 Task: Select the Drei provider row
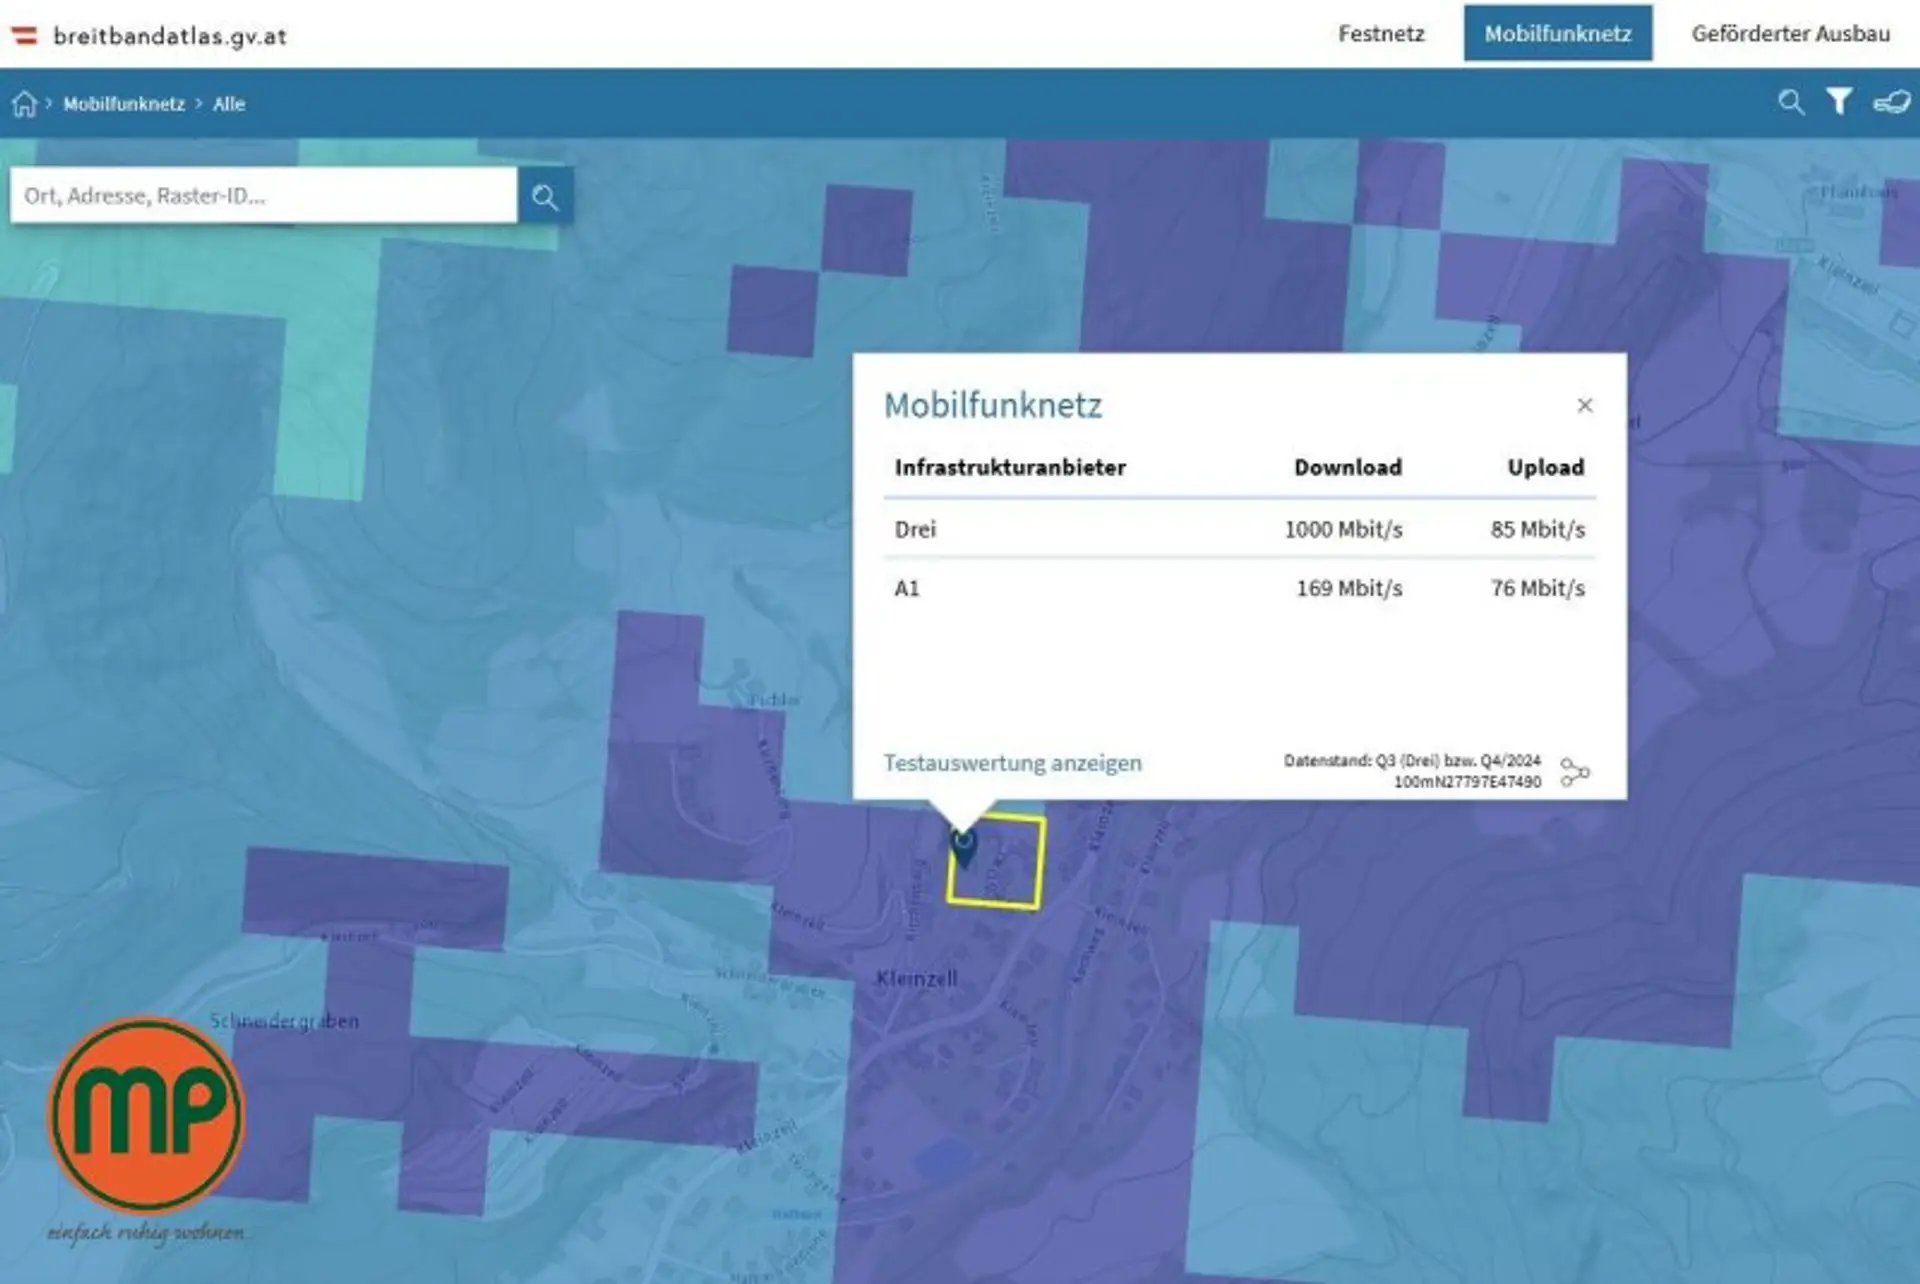1239,529
